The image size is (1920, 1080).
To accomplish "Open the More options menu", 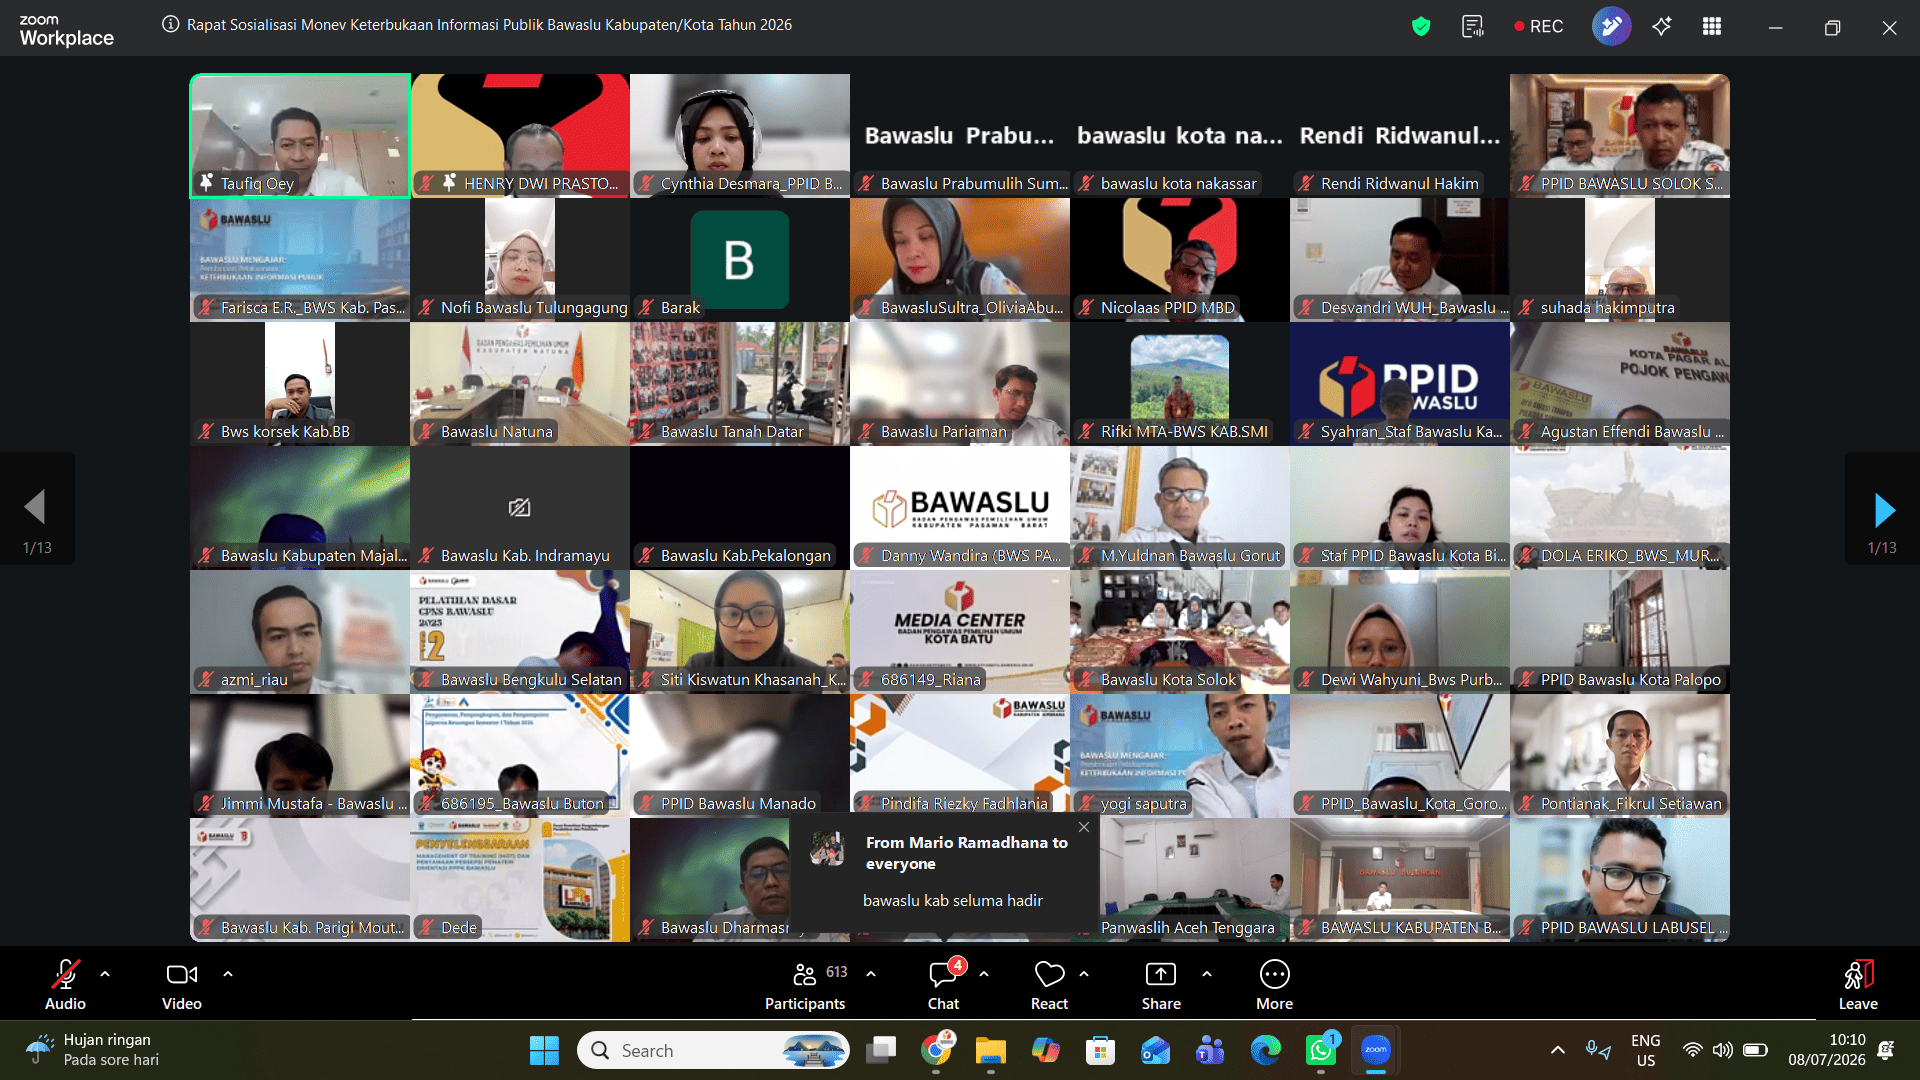I will click(1275, 984).
